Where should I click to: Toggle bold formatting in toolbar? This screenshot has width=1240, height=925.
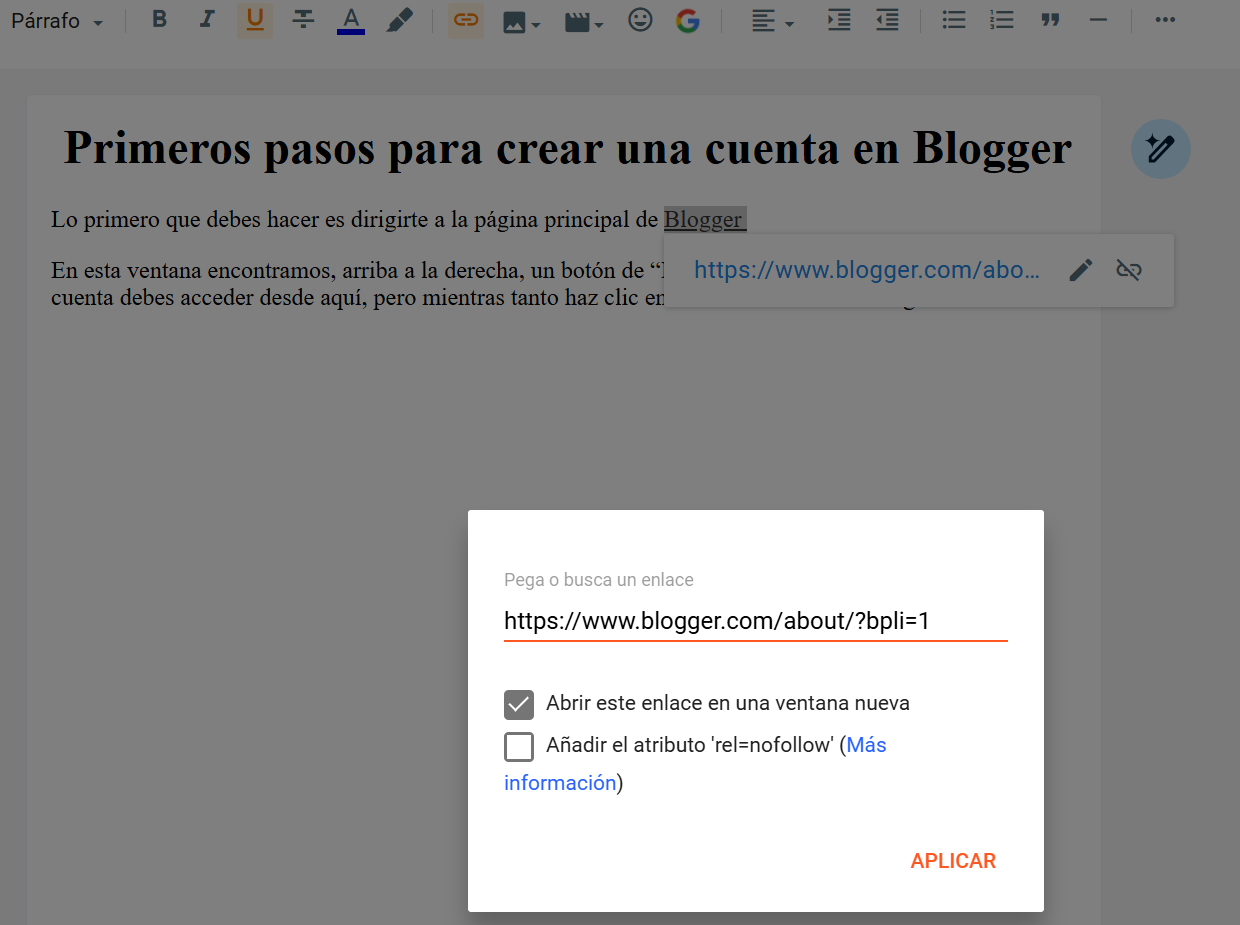point(159,20)
